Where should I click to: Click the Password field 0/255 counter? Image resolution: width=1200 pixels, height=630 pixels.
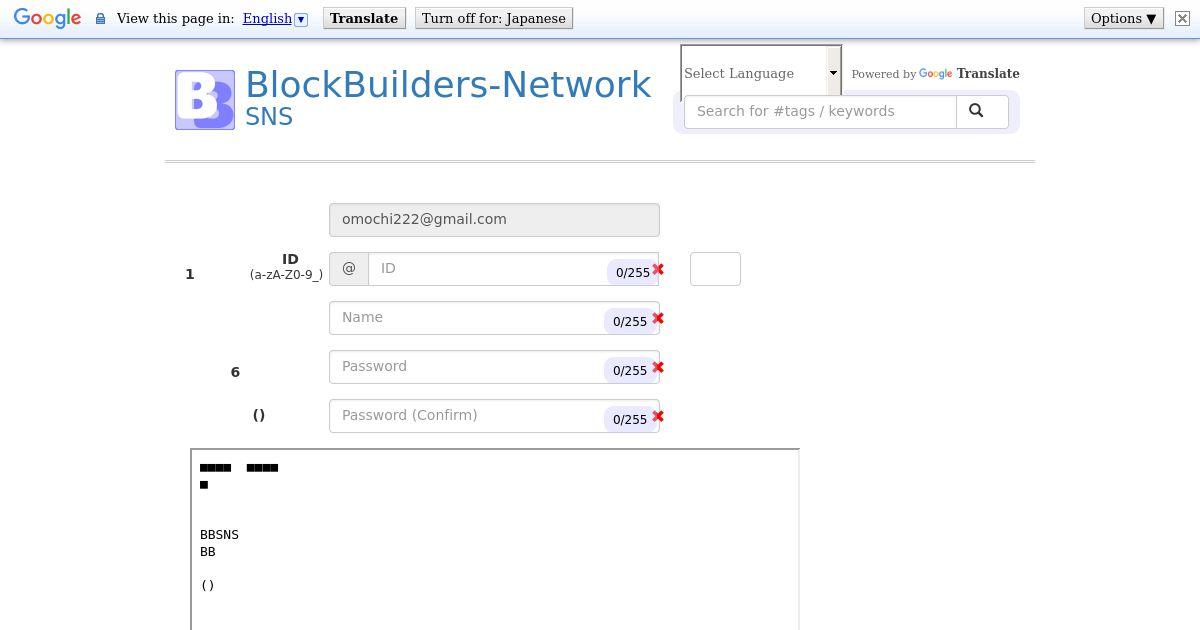coord(630,370)
